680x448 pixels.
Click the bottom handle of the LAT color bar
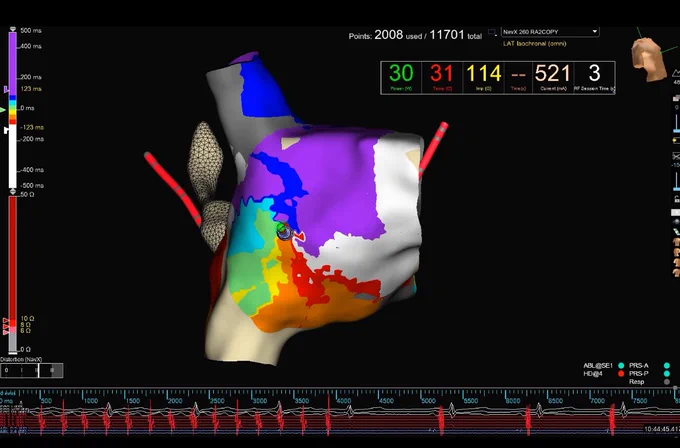pos(13,191)
